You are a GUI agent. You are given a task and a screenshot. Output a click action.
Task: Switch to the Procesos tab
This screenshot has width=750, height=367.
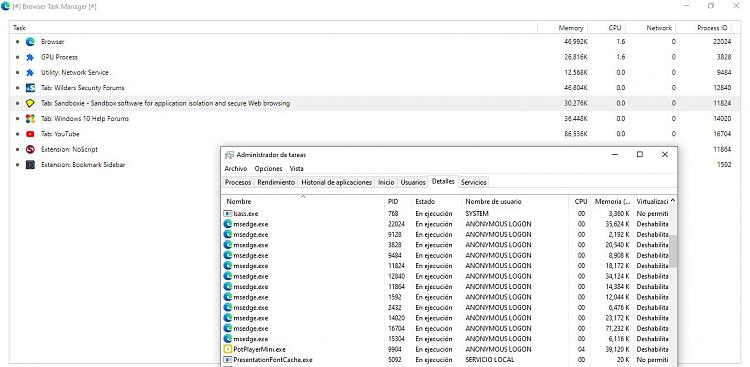click(238, 182)
